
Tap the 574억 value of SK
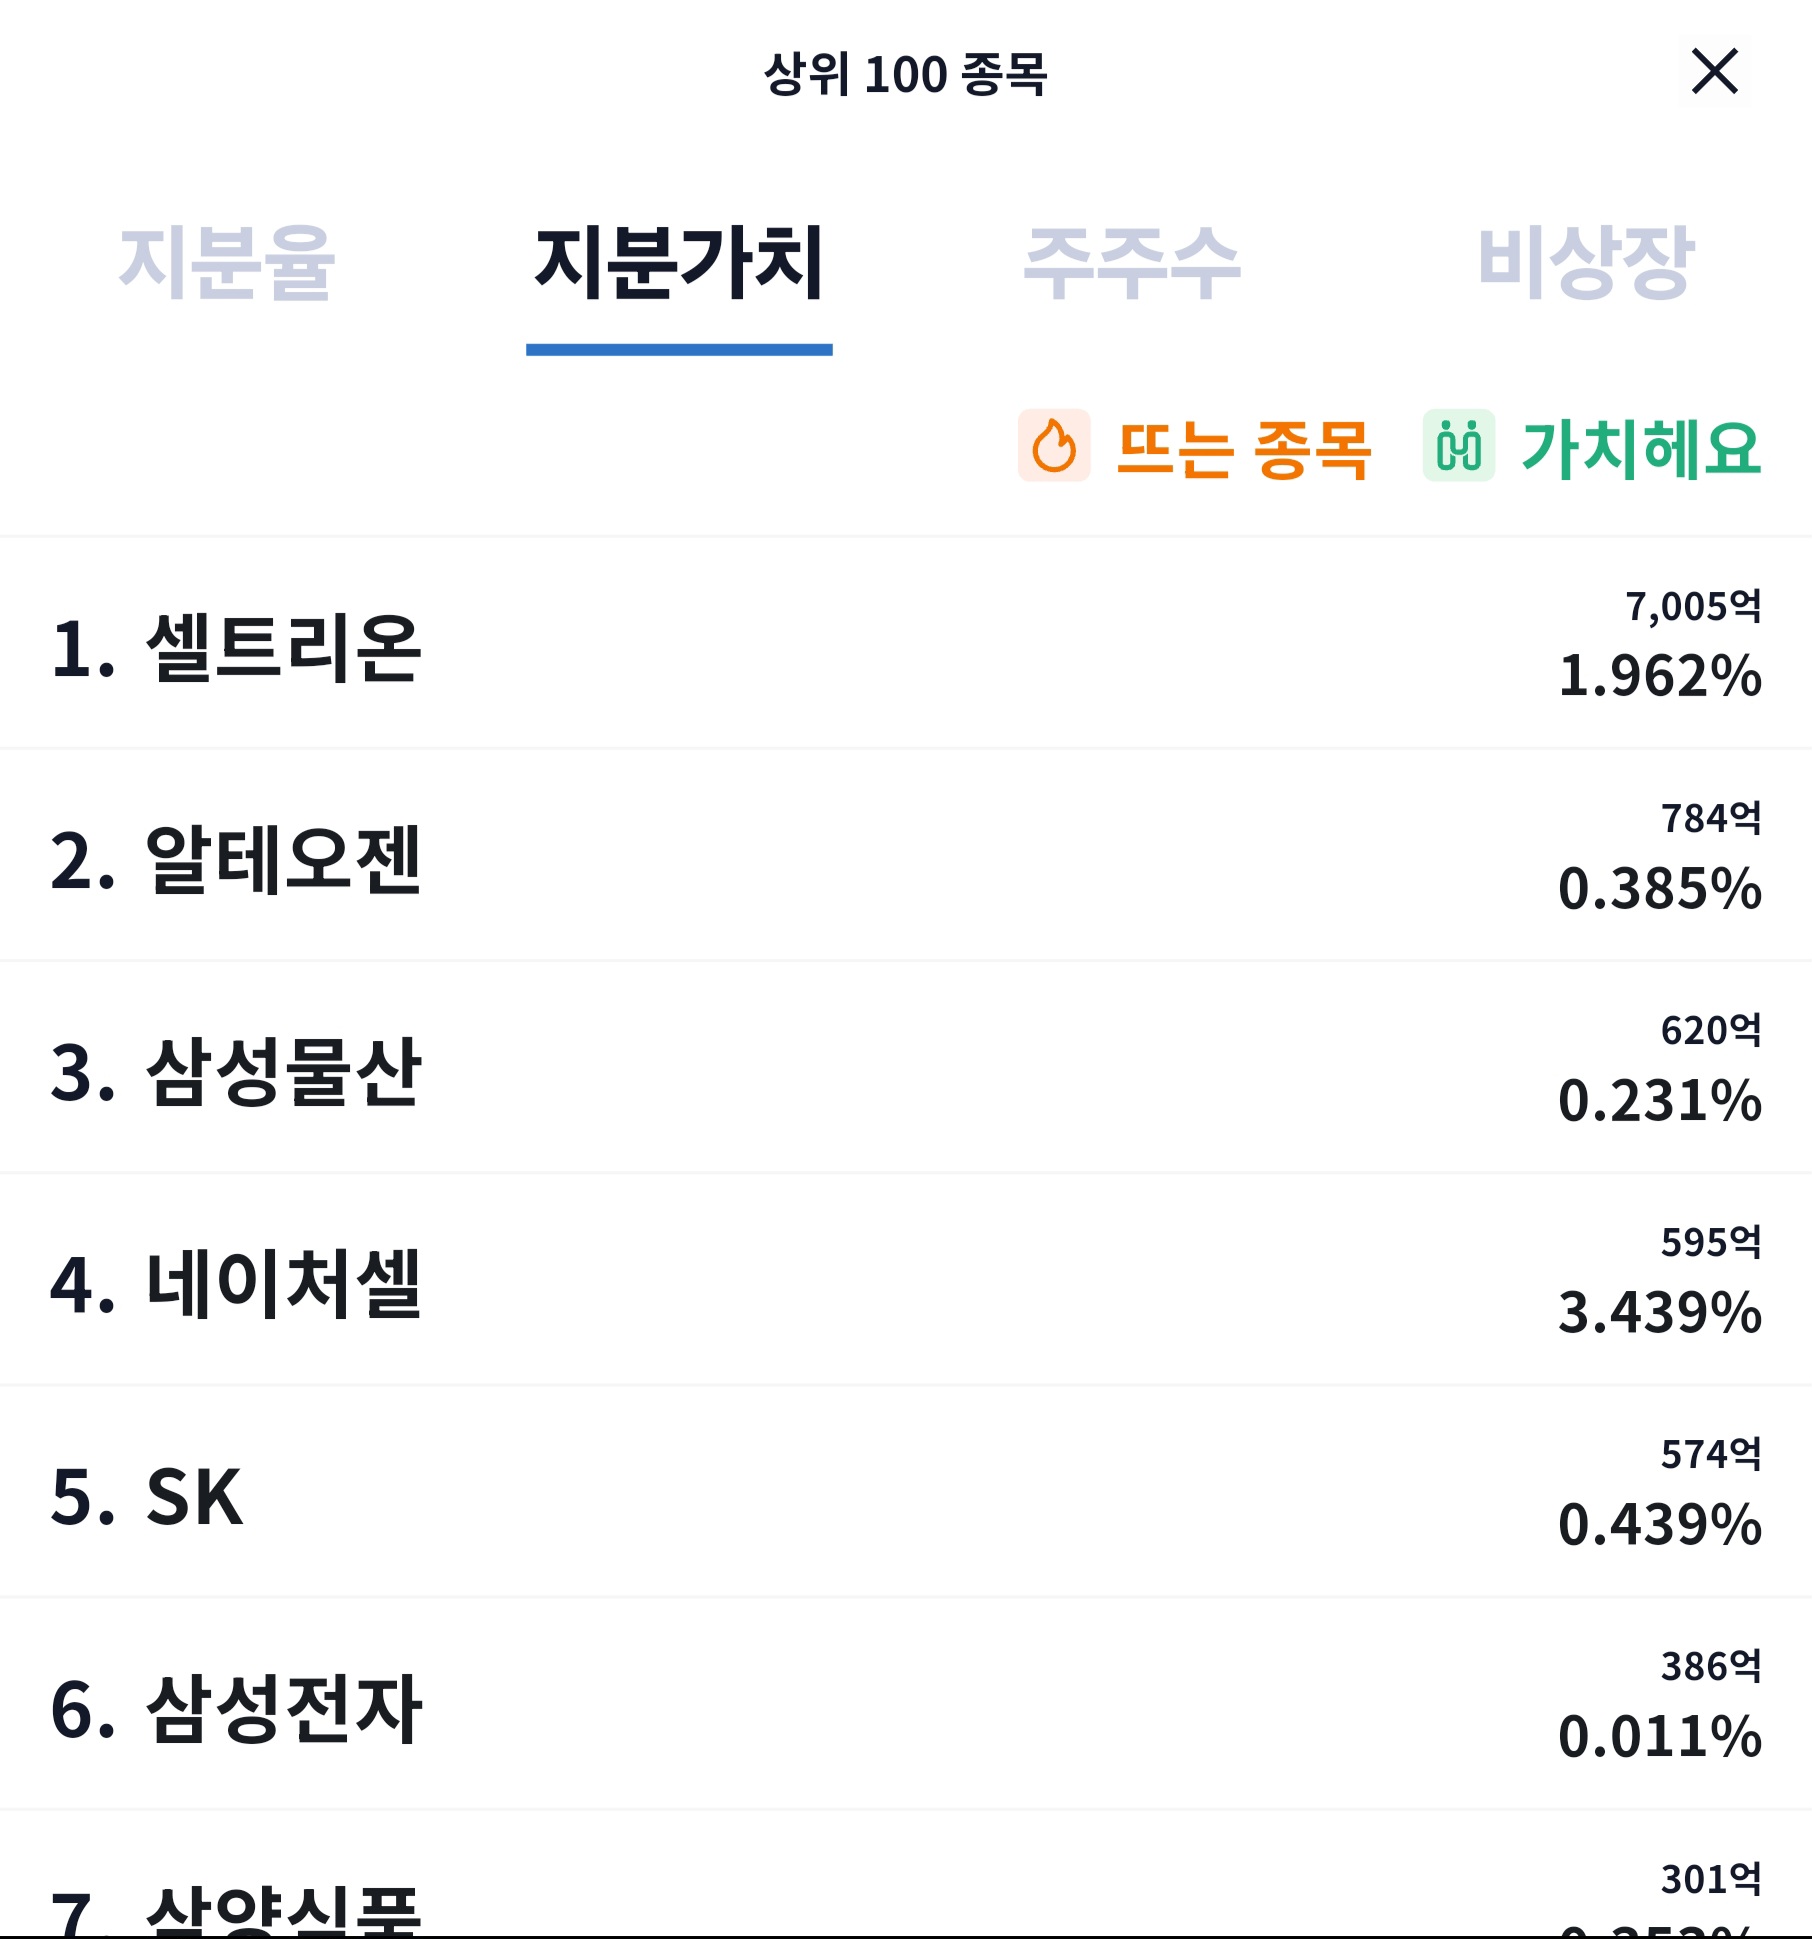[x=1711, y=1454]
